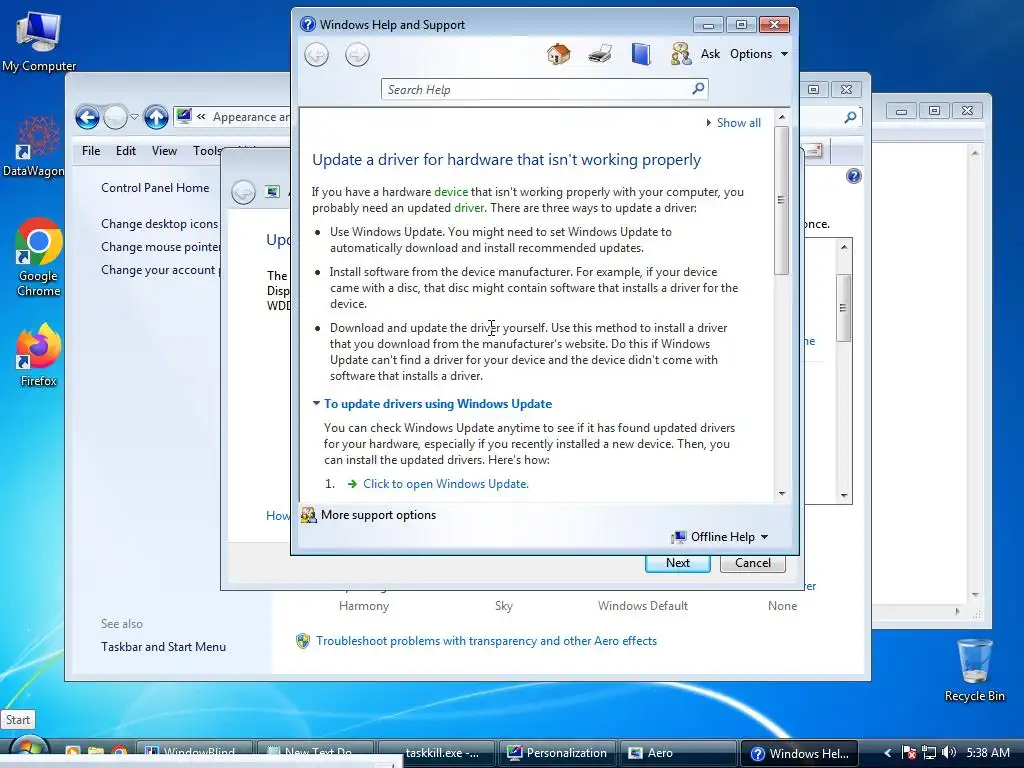The width and height of the screenshot is (1024, 768).
Task: Click blue help icon in Personalization
Action: click(x=854, y=176)
